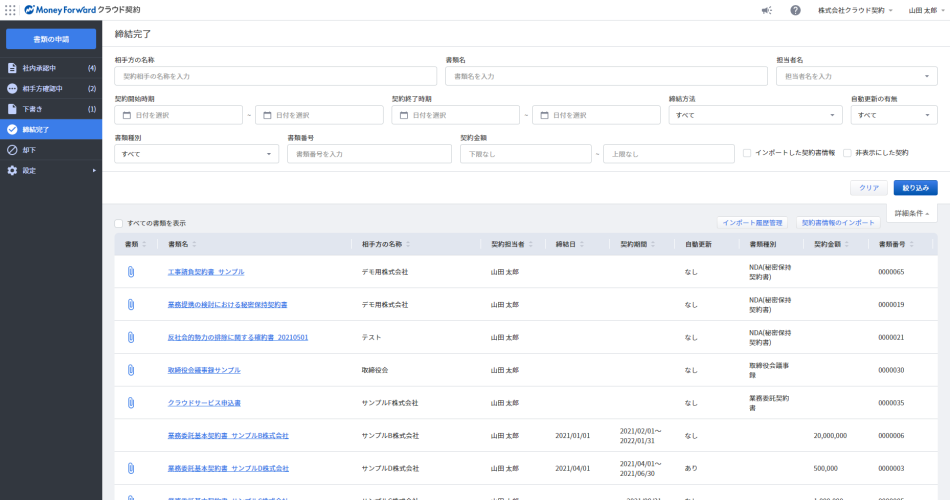Enable インポートした契約書情報 checkbox
The height and width of the screenshot is (500, 950).
(747, 153)
